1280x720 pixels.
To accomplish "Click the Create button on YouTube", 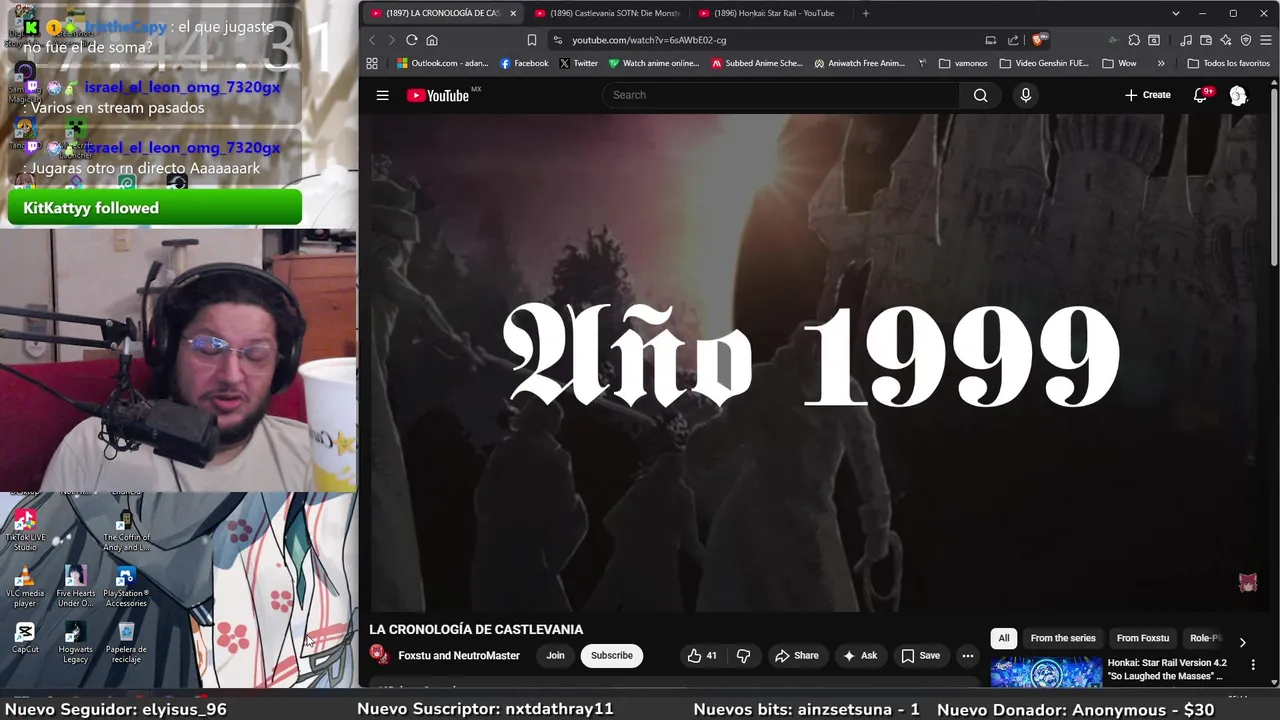I will (x=1147, y=95).
